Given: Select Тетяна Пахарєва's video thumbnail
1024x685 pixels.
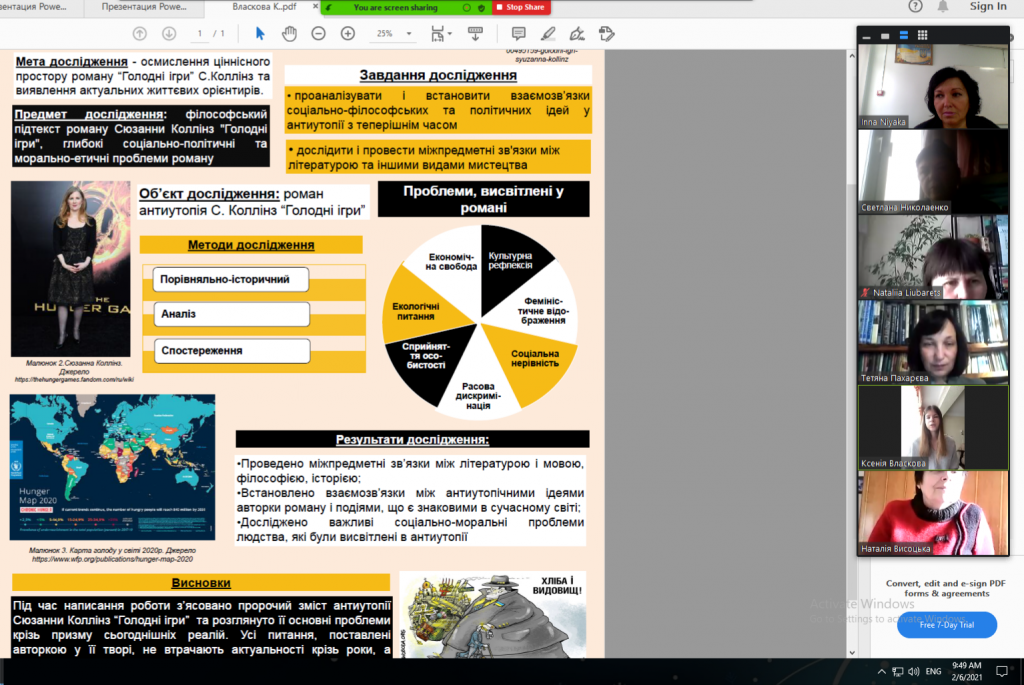Looking at the screenshot, I should 933,342.
